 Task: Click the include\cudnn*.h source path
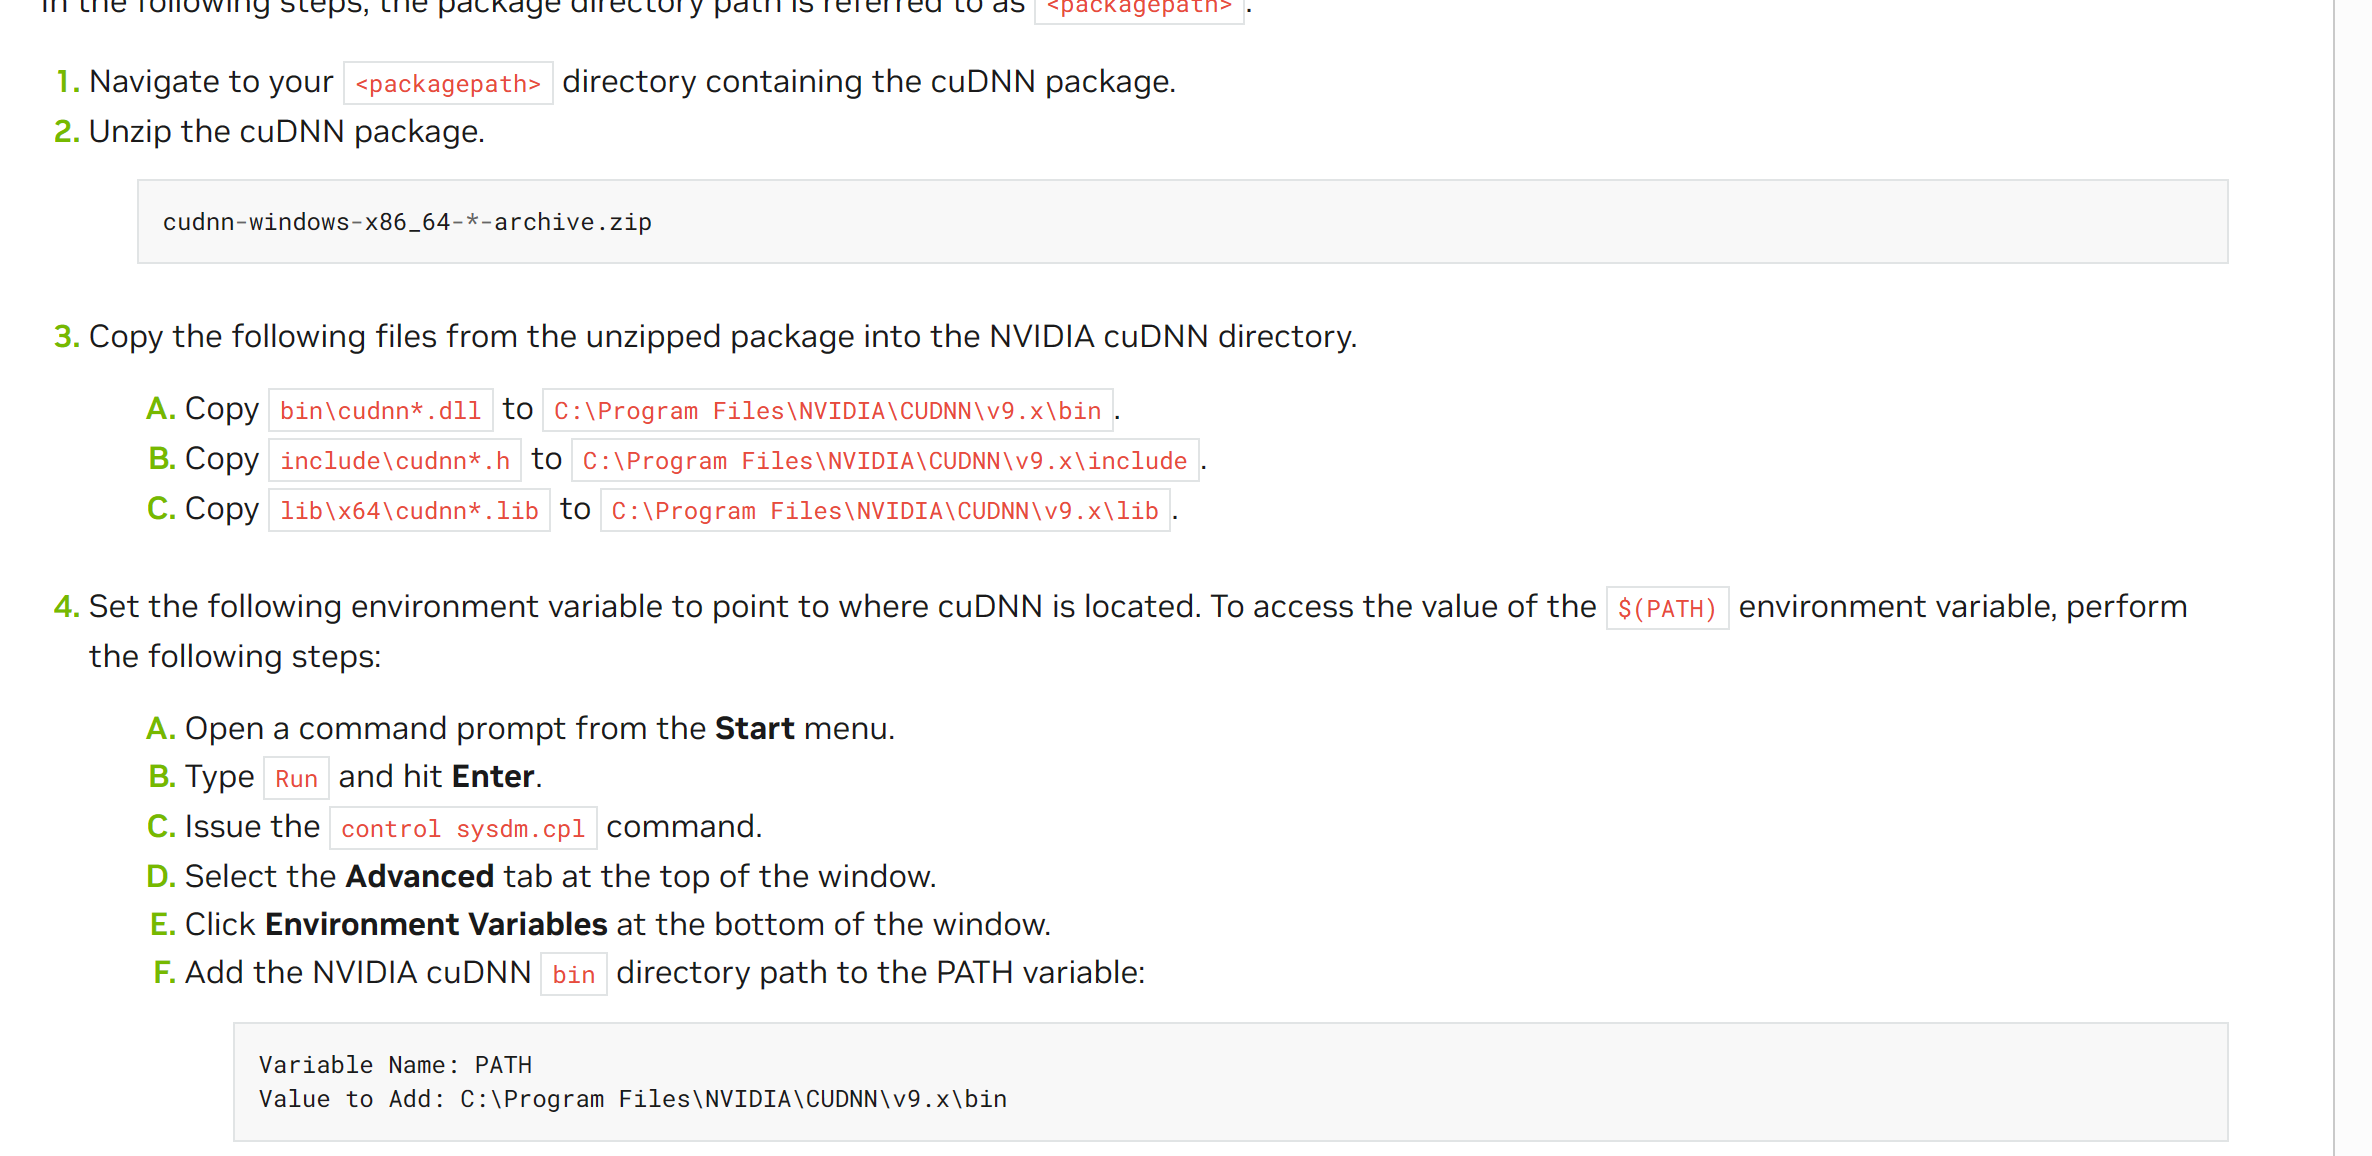coord(395,460)
